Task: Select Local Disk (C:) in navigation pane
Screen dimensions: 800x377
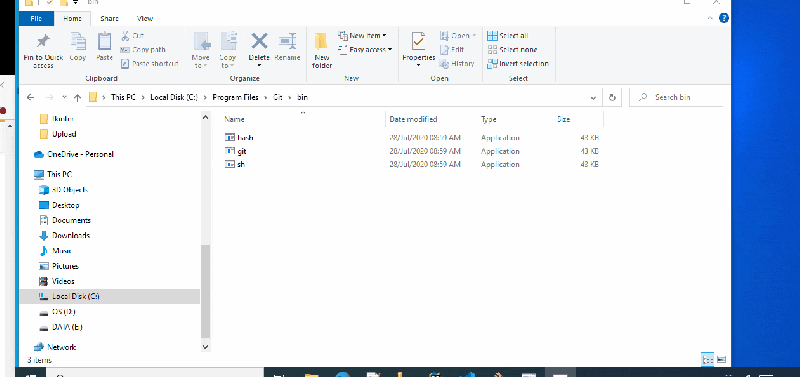Action: tap(109, 296)
